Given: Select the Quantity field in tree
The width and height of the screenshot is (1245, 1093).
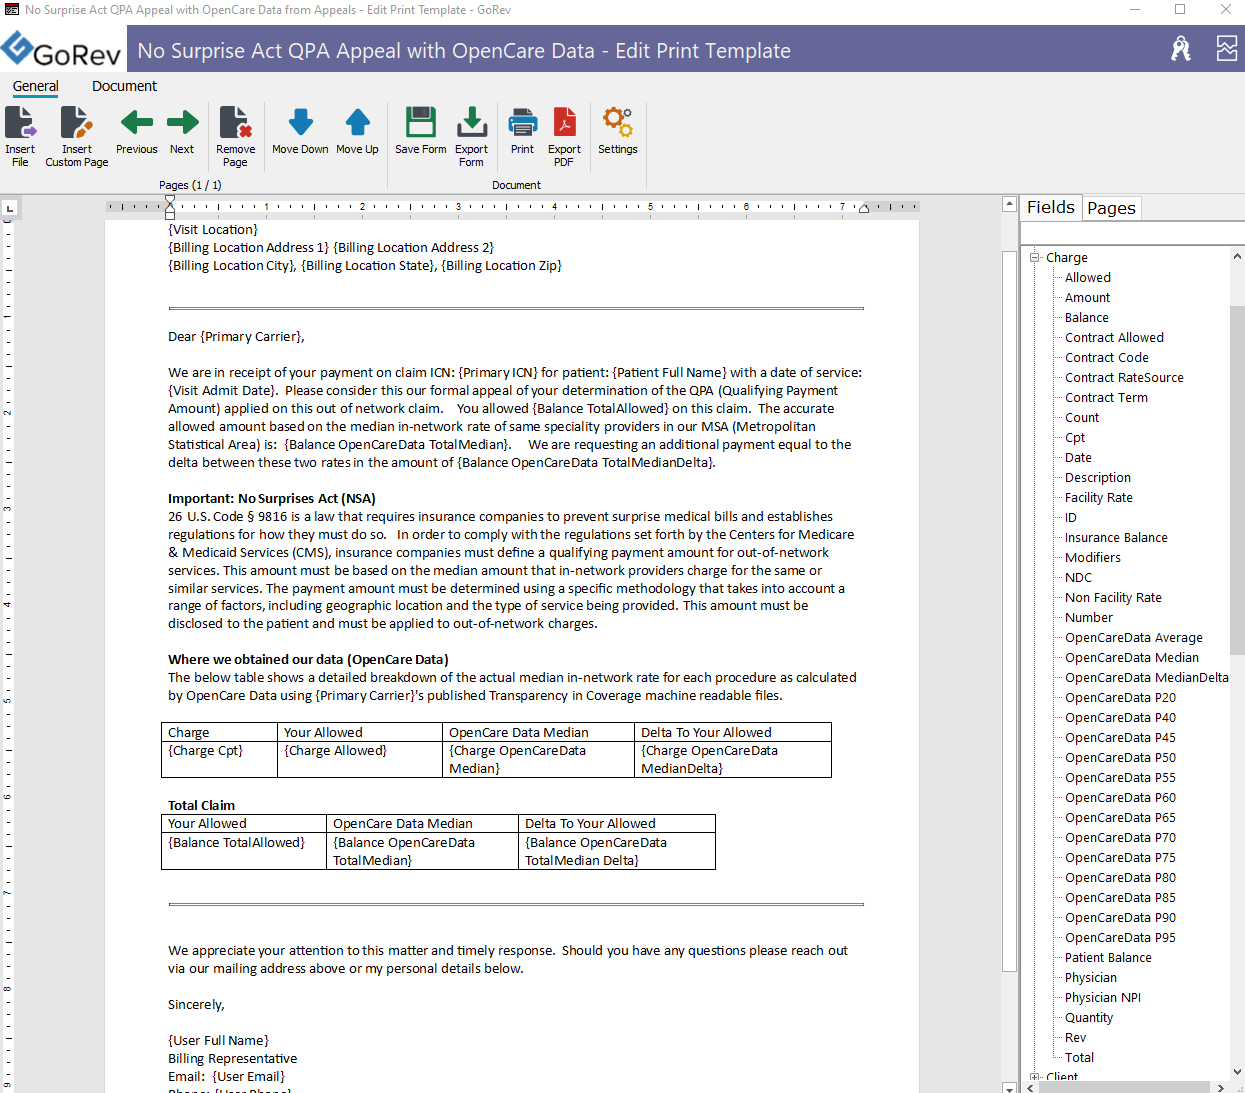Looking at the screenshot, I should (1089, 1017).
